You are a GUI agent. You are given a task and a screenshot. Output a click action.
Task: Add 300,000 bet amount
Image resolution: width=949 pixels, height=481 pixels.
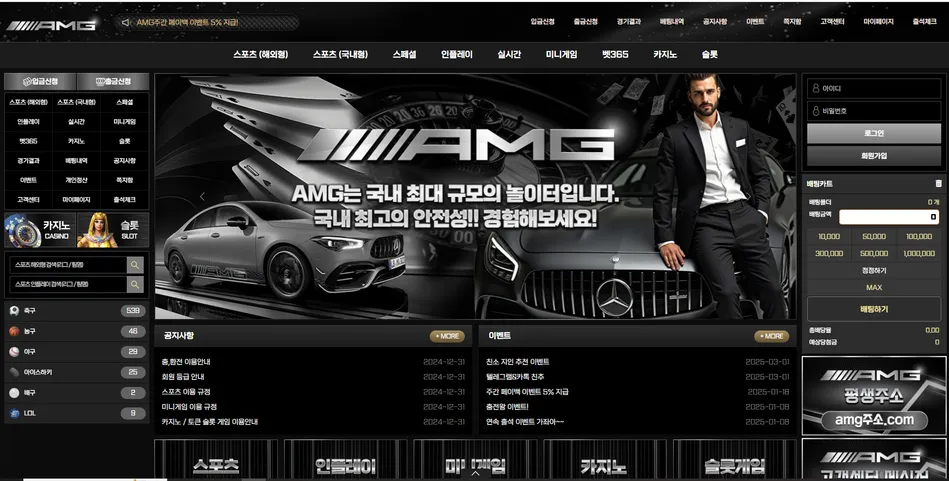tap(829, 254)
